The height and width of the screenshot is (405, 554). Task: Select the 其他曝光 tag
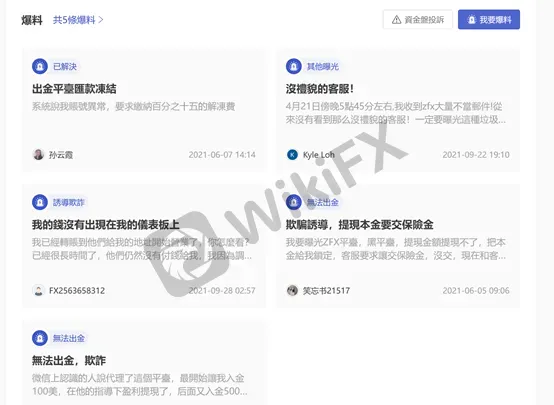click(x=323, y=66)
